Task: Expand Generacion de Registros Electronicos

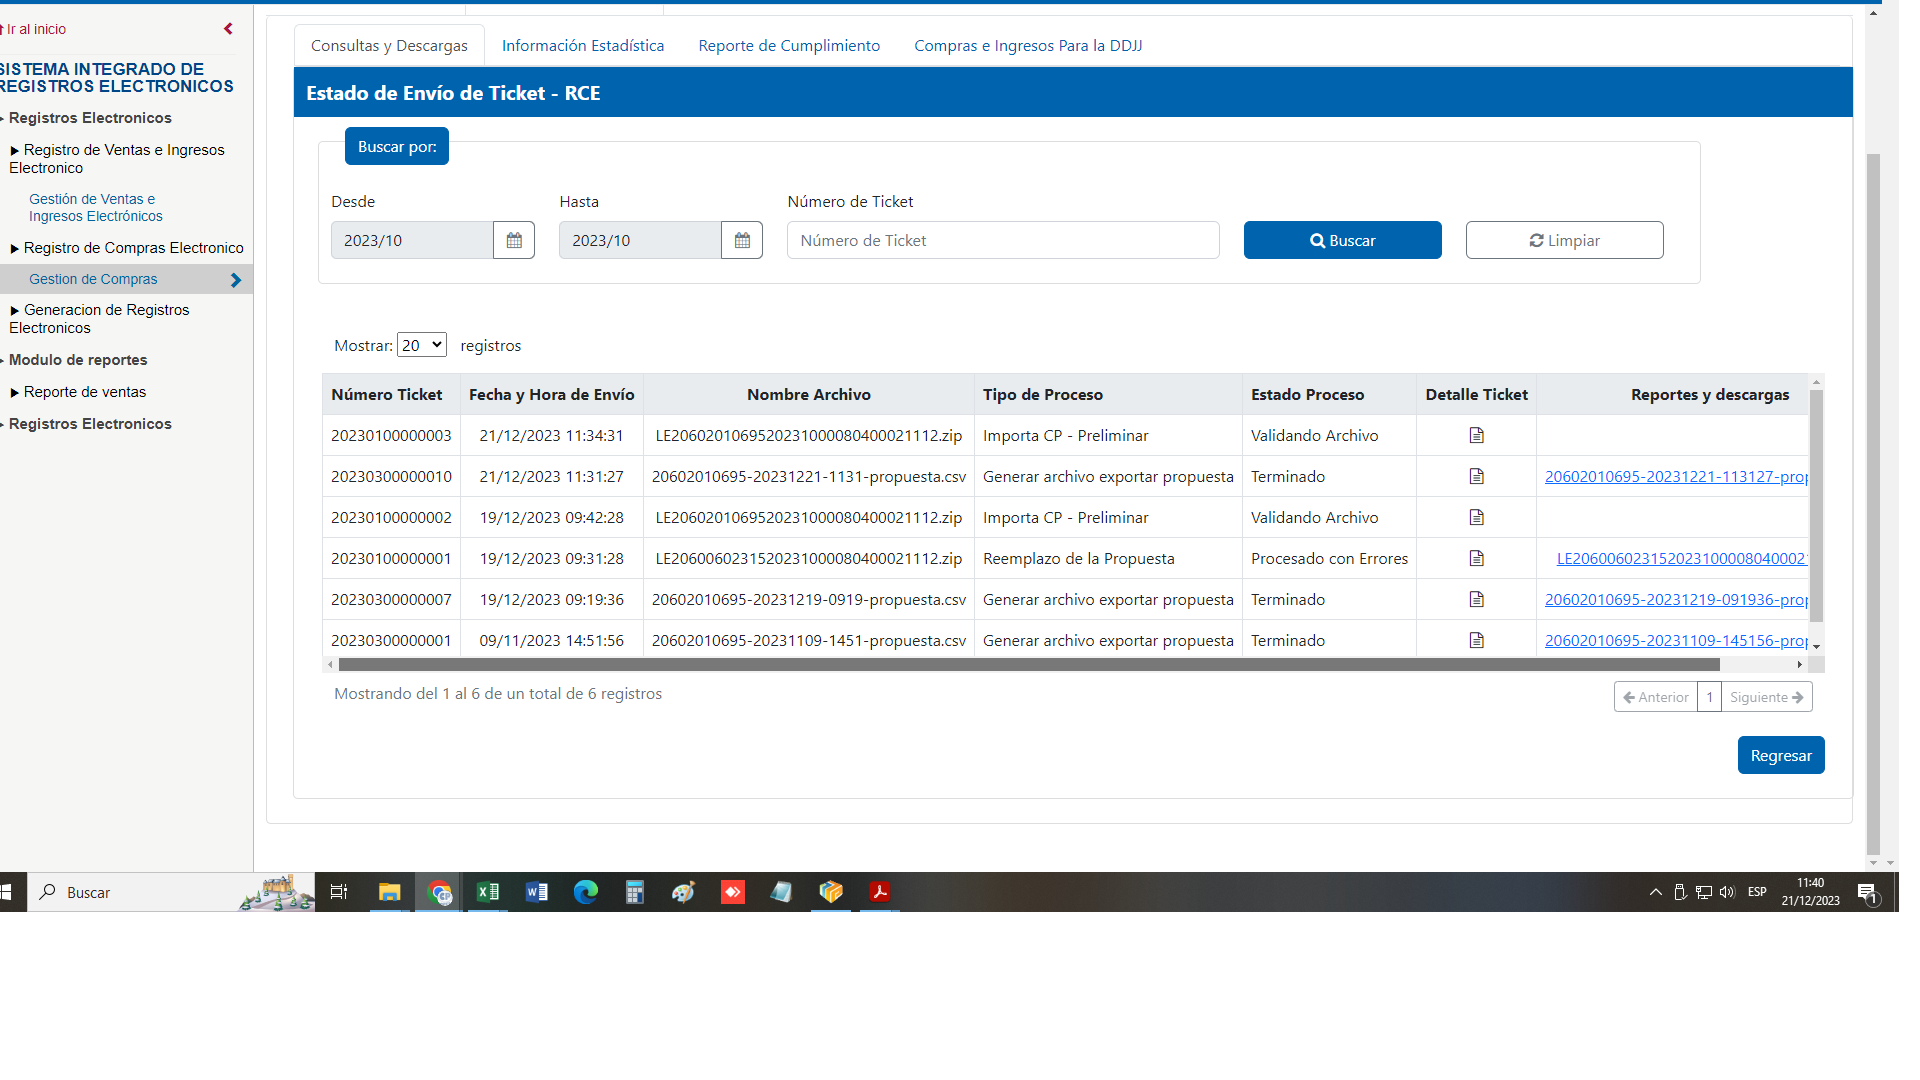Action: 106,310
